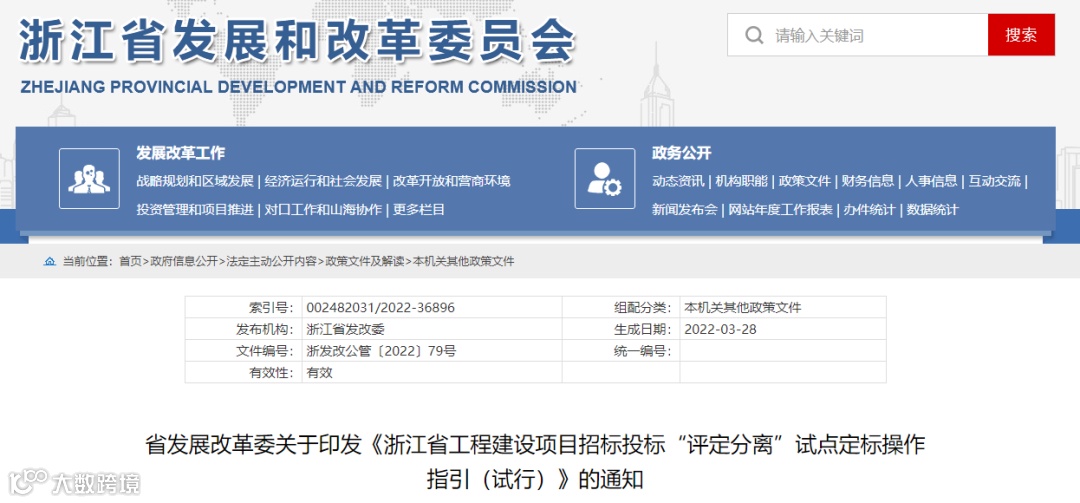The image size is (1080, 503).
Task: Click the 发布机构 label cell
Action: click(244, 329)
